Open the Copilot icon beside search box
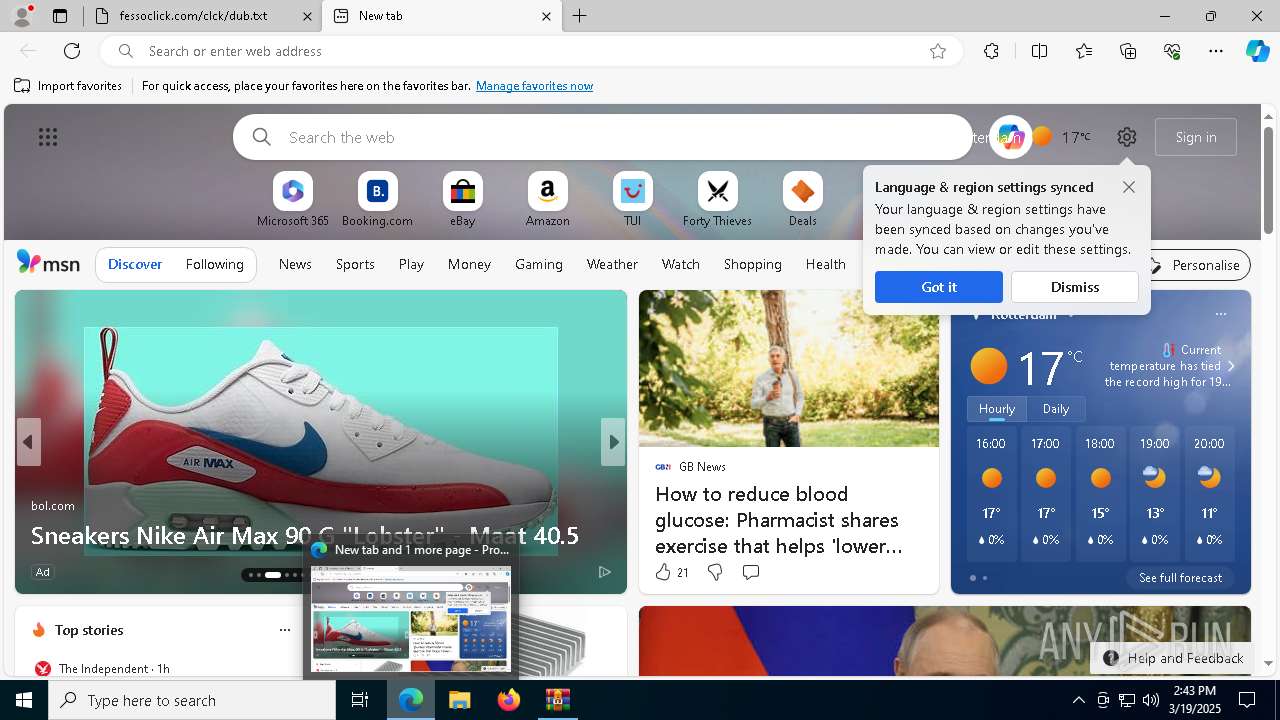This screenshot has height=720, width=1280. tap(1010, 137)
